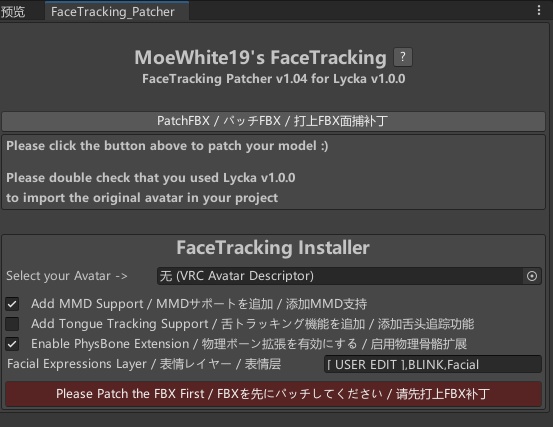Open the three-dot window options menu
Screen dimensions: 553x427
click(539, 10)
